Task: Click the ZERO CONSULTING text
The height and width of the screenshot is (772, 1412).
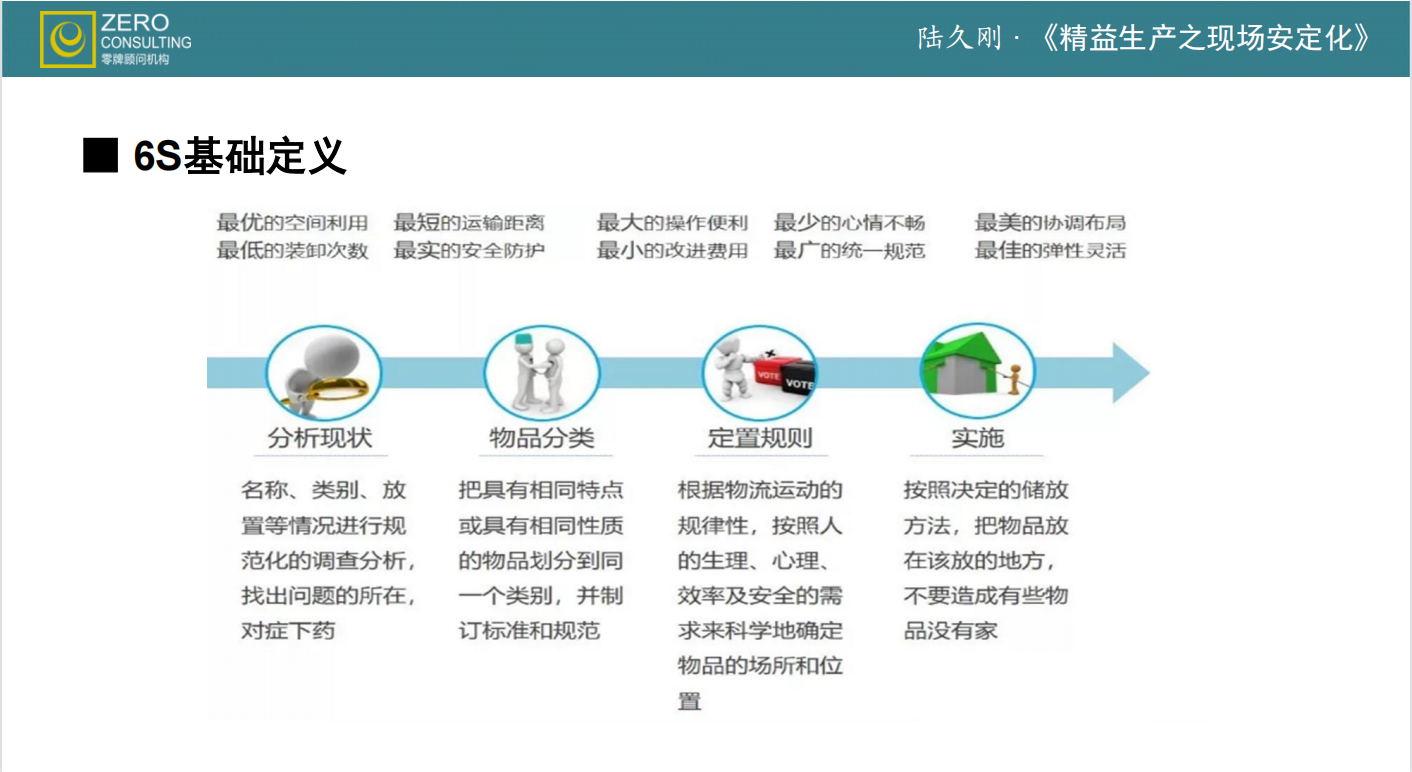Action: click(146, 32)
